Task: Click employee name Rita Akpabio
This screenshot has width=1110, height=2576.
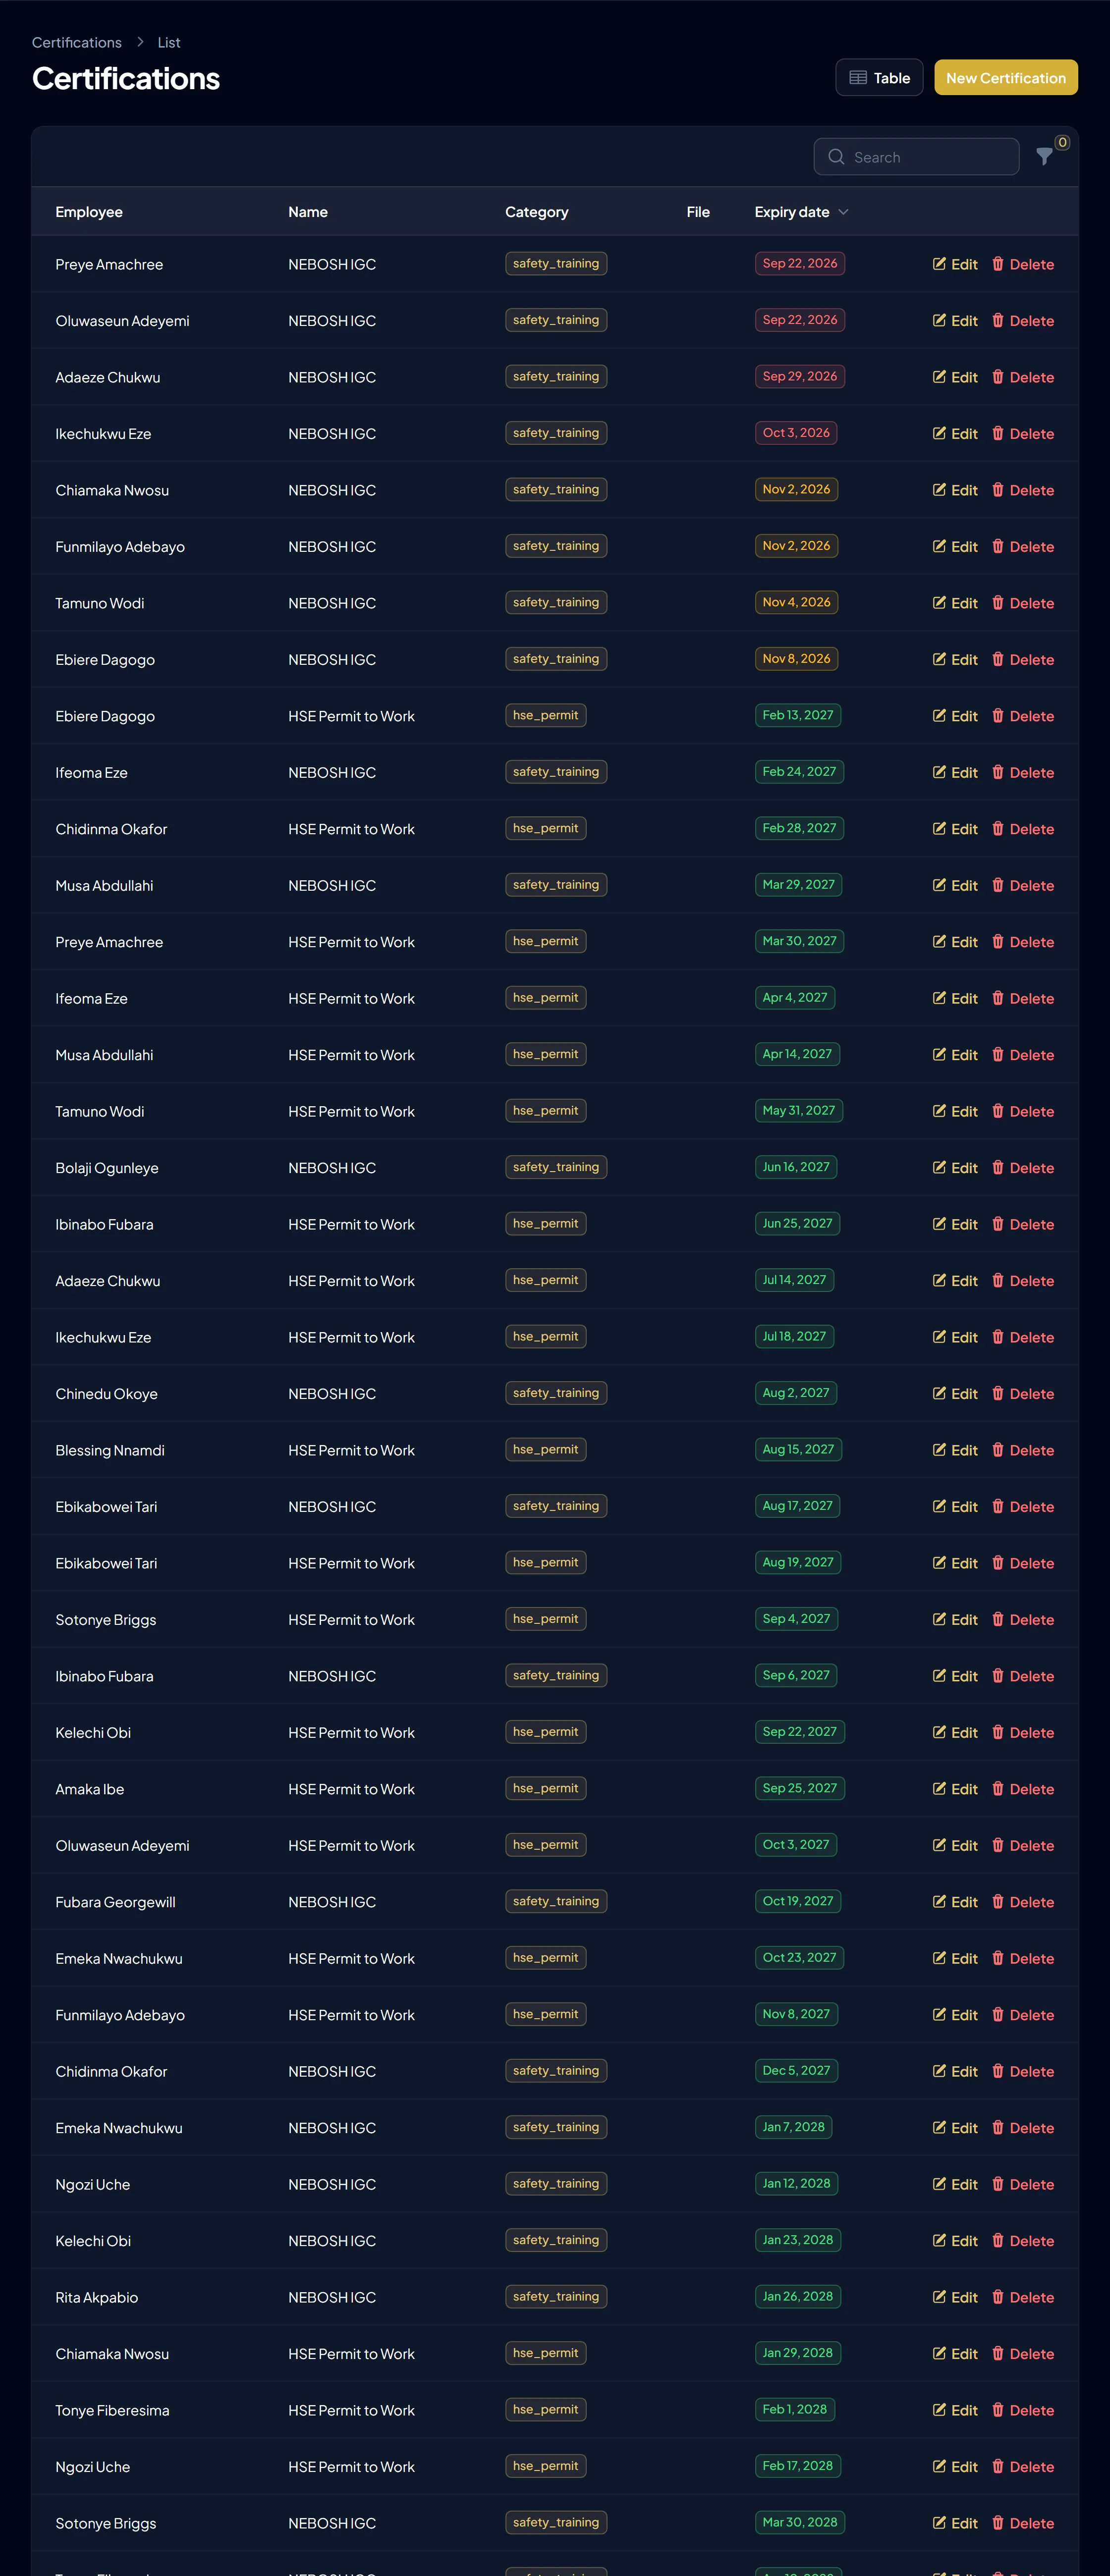Action: pos(97,2298)
